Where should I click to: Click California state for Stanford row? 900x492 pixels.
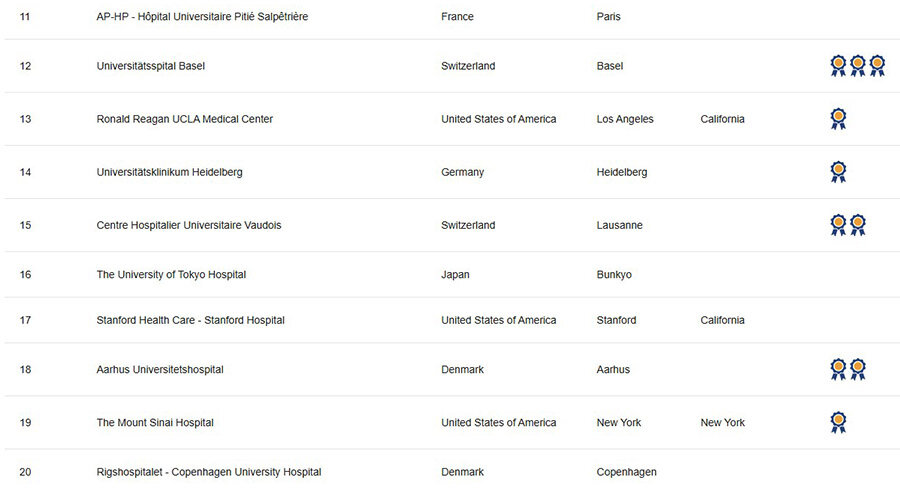click(722, 320)
